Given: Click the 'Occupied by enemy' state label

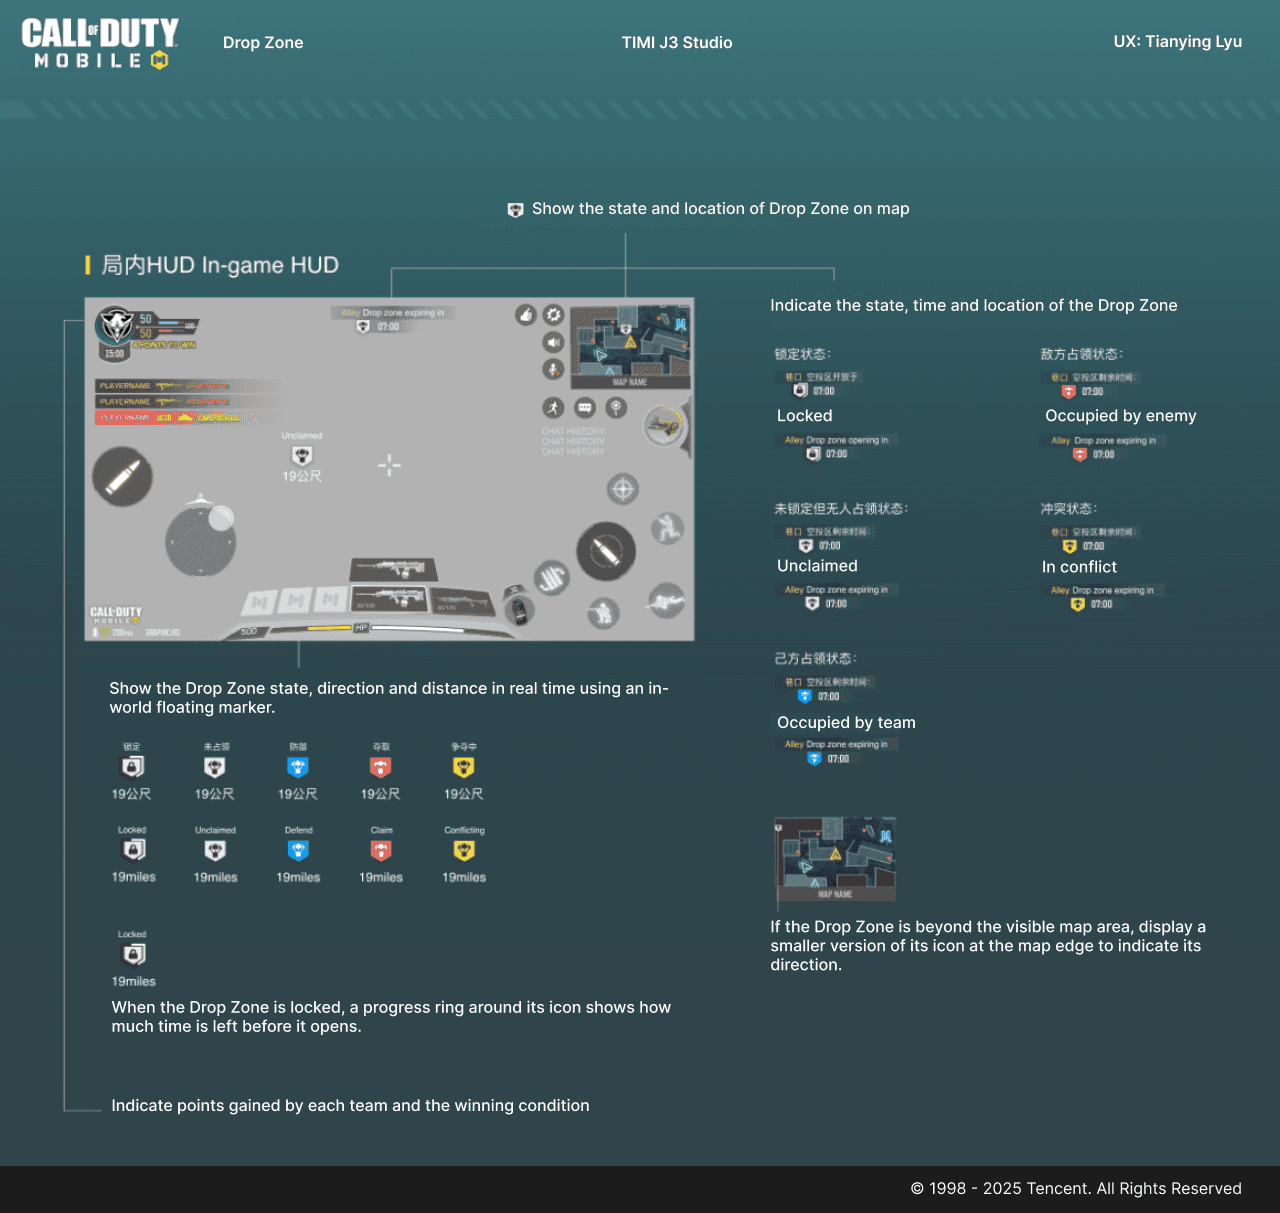Looking at the screenshot, I should click(x=1121, y=416).
